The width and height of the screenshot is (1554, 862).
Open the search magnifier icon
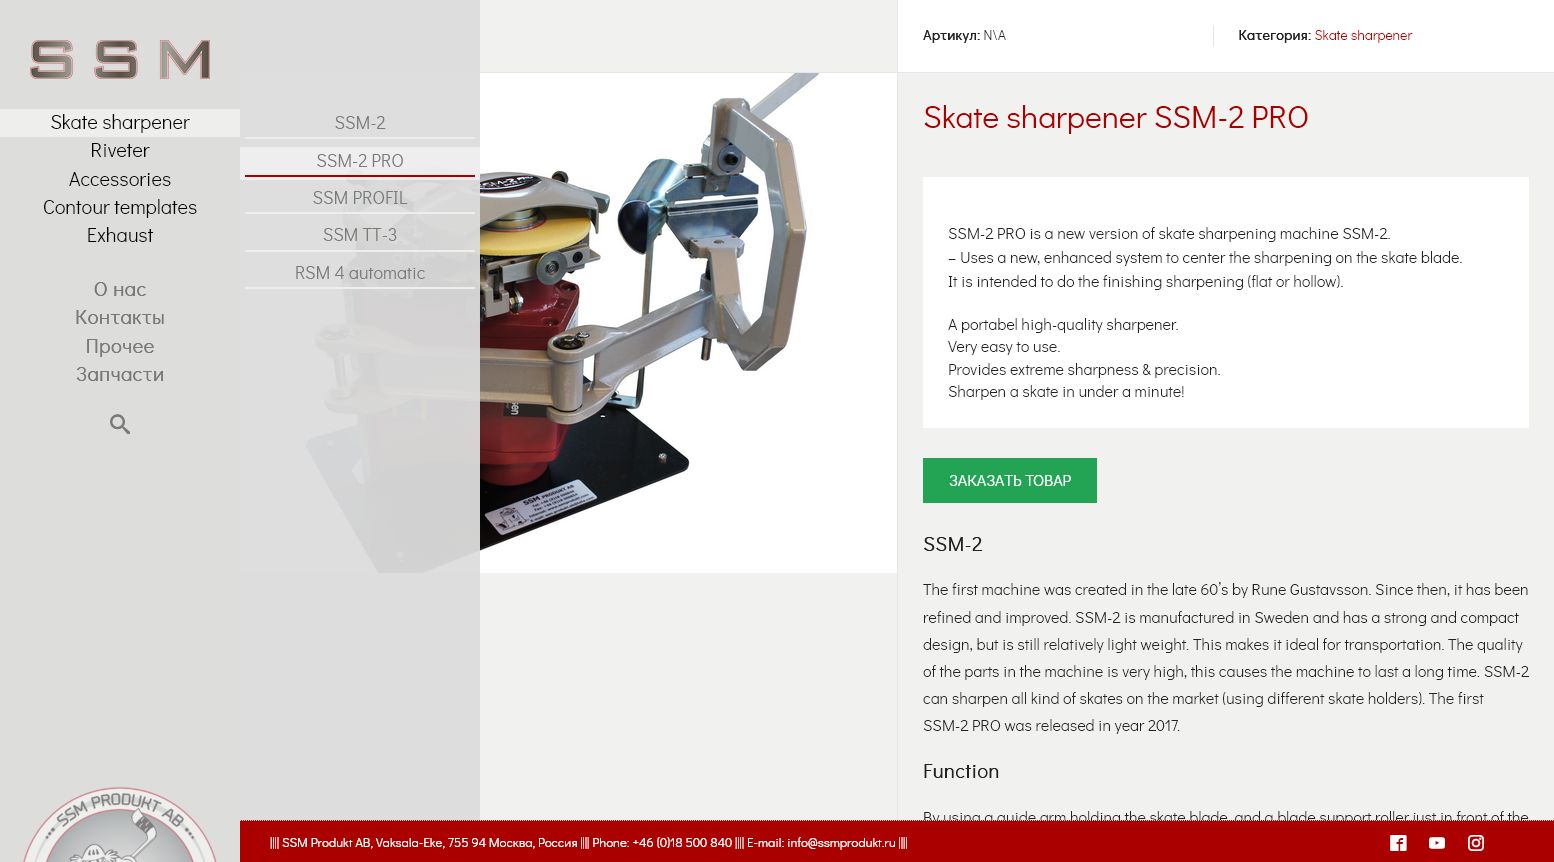pyautogui.click(x=120, y=424)
